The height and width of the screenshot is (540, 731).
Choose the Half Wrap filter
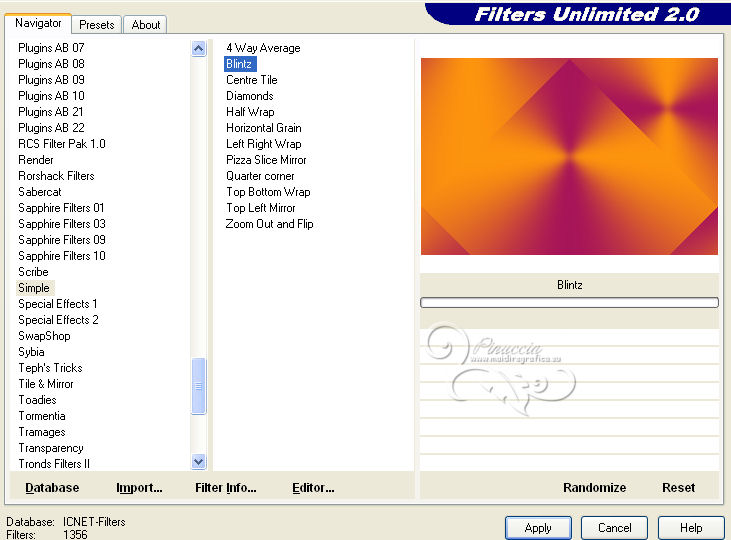(x=250, y=112)
